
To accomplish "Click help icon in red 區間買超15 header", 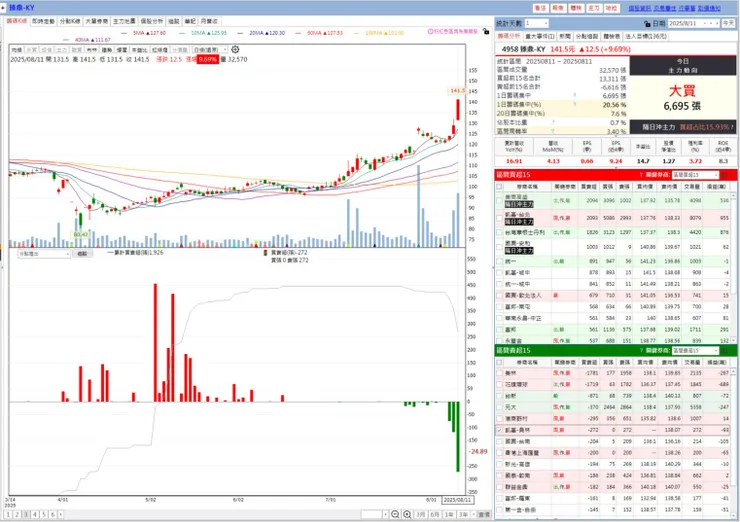I will click(x=641, y=175).
